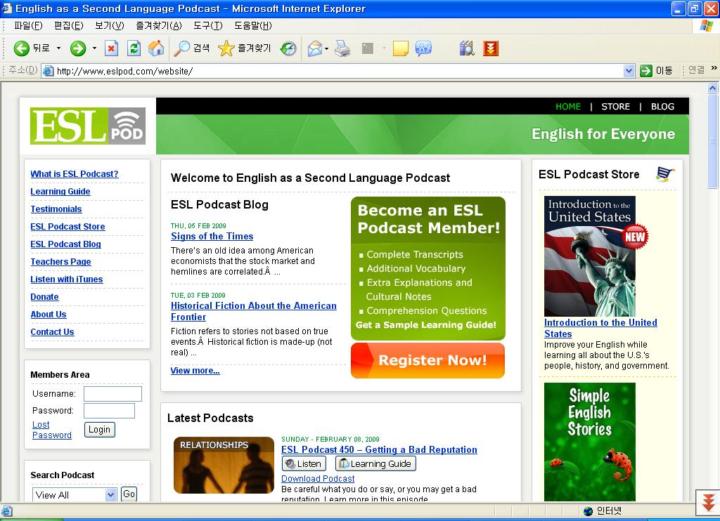Click the film reel toolbar icon

(467, 48)
